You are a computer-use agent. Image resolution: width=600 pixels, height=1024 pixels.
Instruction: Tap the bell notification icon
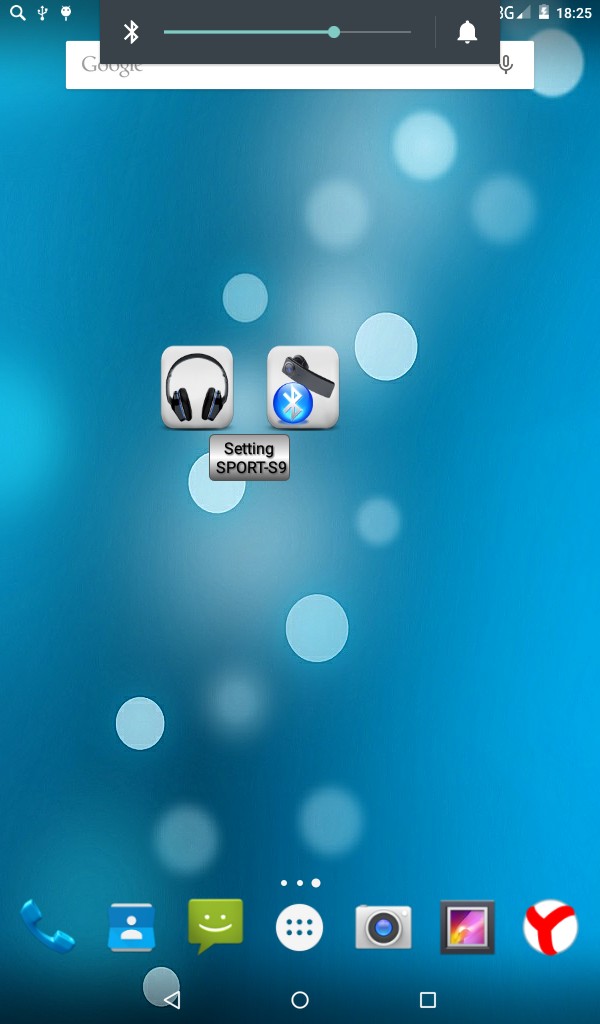point(467,32)
